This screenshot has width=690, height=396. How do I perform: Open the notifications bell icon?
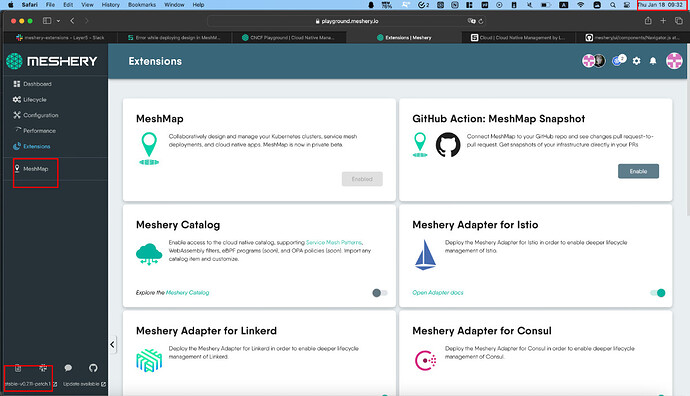[x=653, y=61]
